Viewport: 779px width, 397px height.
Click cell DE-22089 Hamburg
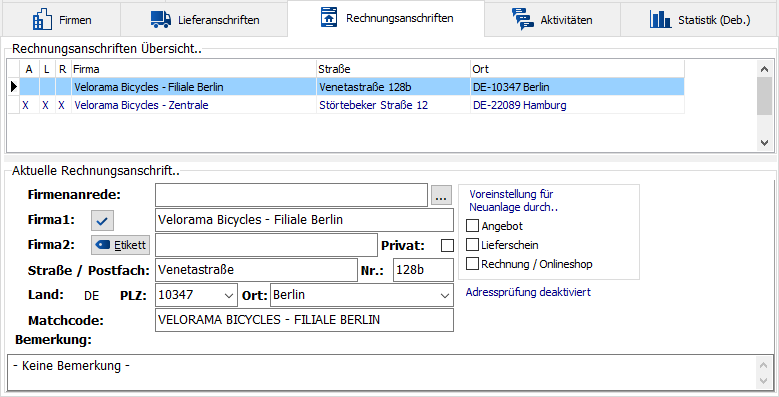(577, 105)
